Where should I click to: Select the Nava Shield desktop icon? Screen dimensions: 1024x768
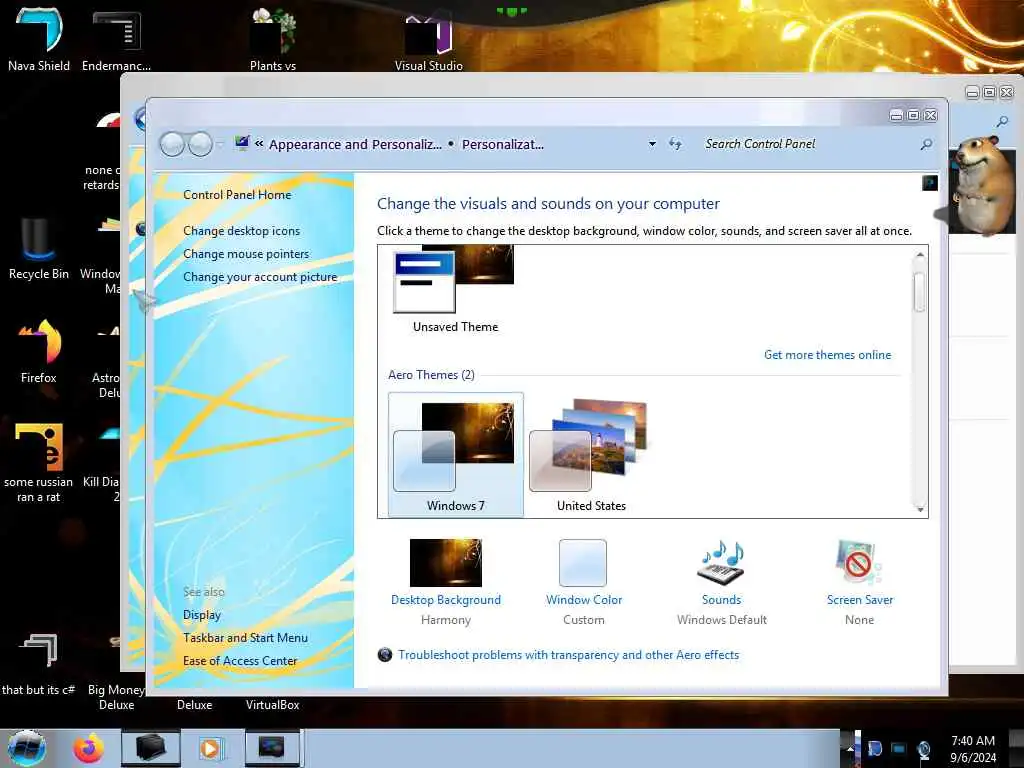(39, 38)
